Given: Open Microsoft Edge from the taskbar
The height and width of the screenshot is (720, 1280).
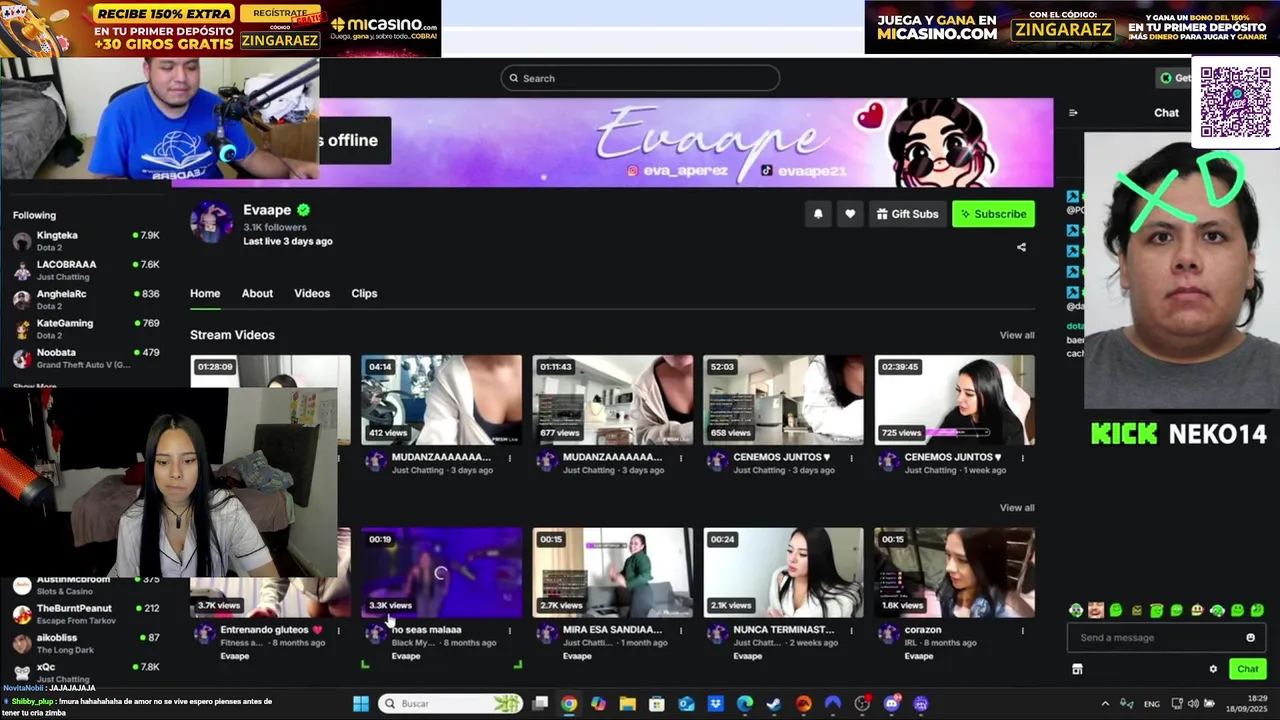Looking at the screenshot, I should coord(745,704).
